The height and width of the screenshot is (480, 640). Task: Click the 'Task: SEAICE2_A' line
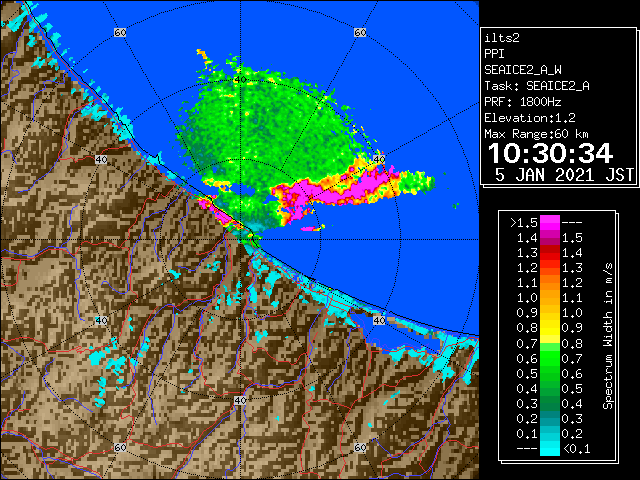pos(537,86)
